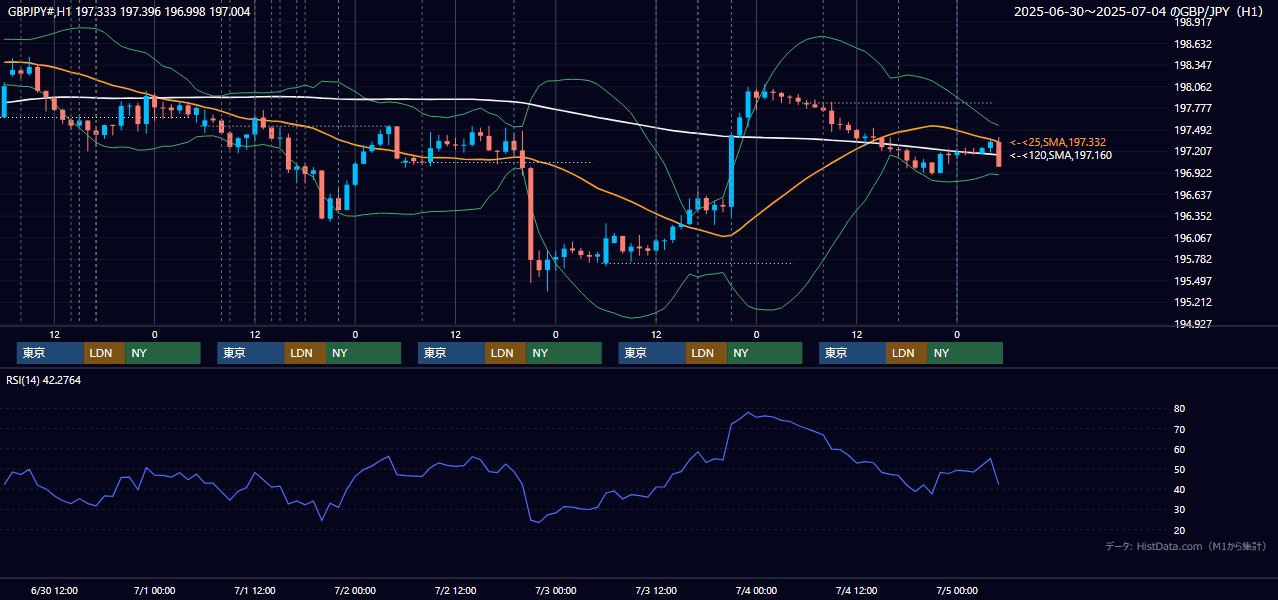The width and height of the screenshot is (1278, 600).
Task: Click price axis value 198.917
Action: coord(1193,22)
